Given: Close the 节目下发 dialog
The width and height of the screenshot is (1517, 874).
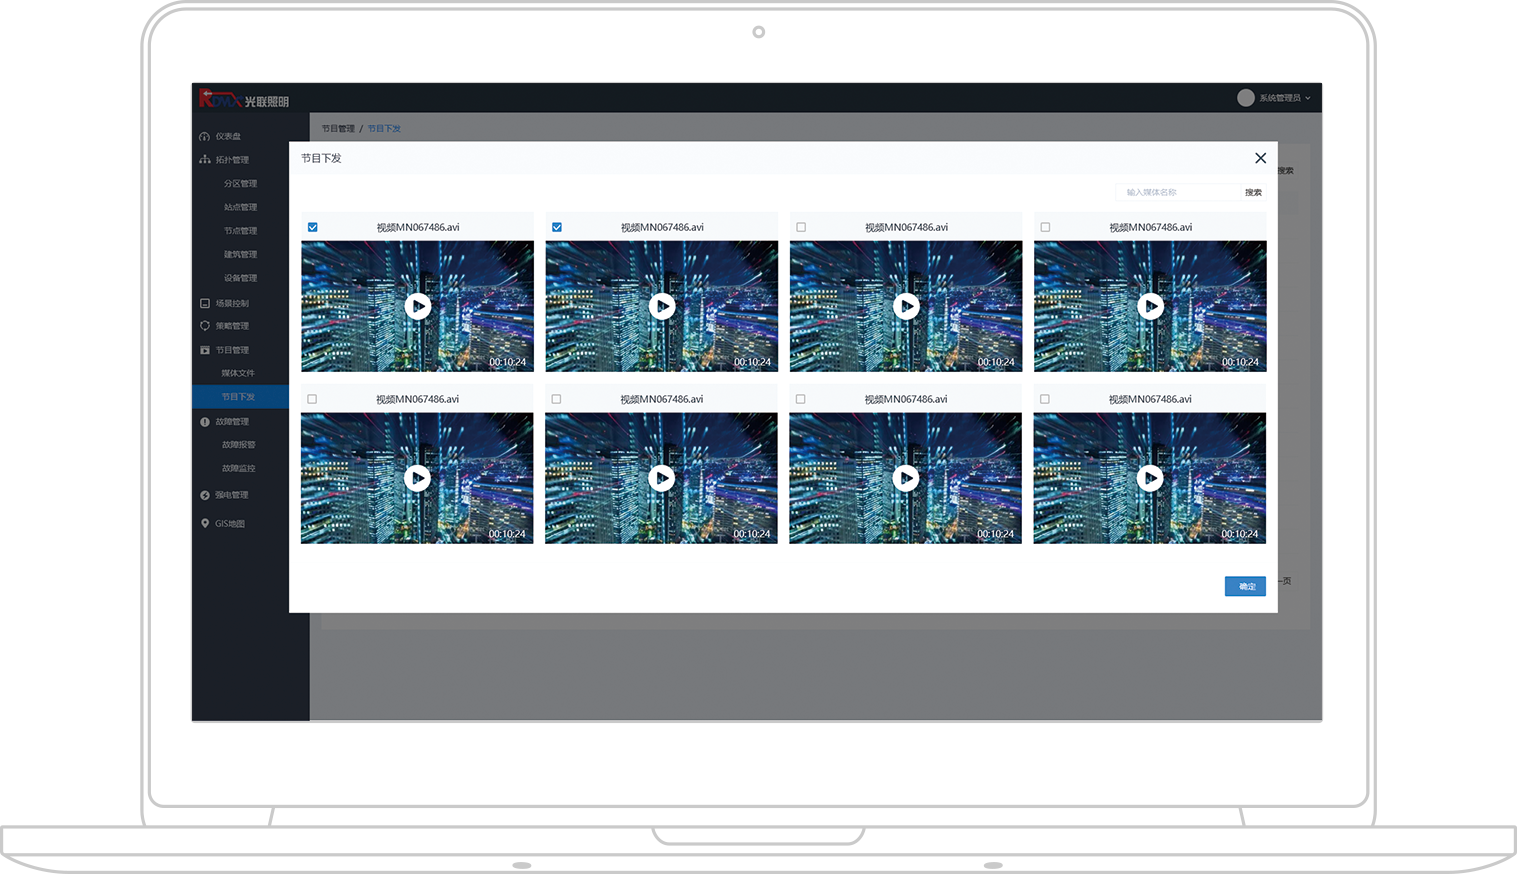Looking at the screenshot, I should pyautogui.click(x=1260, y=158).
